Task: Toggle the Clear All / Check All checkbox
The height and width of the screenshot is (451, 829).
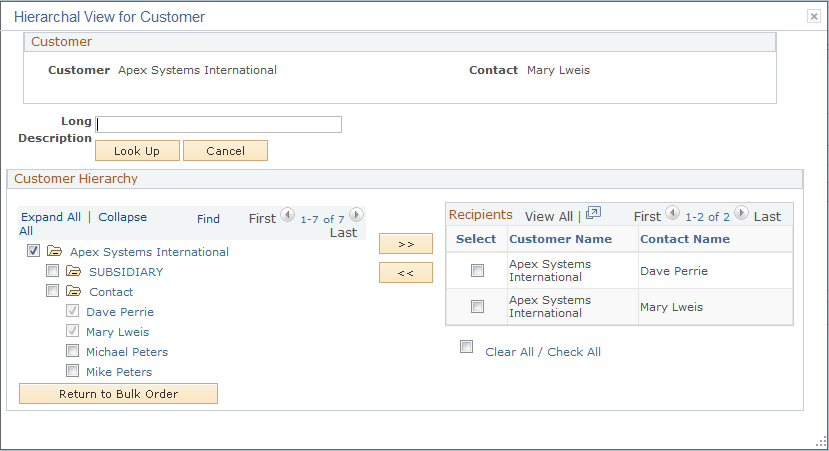Action: [466, 347]
